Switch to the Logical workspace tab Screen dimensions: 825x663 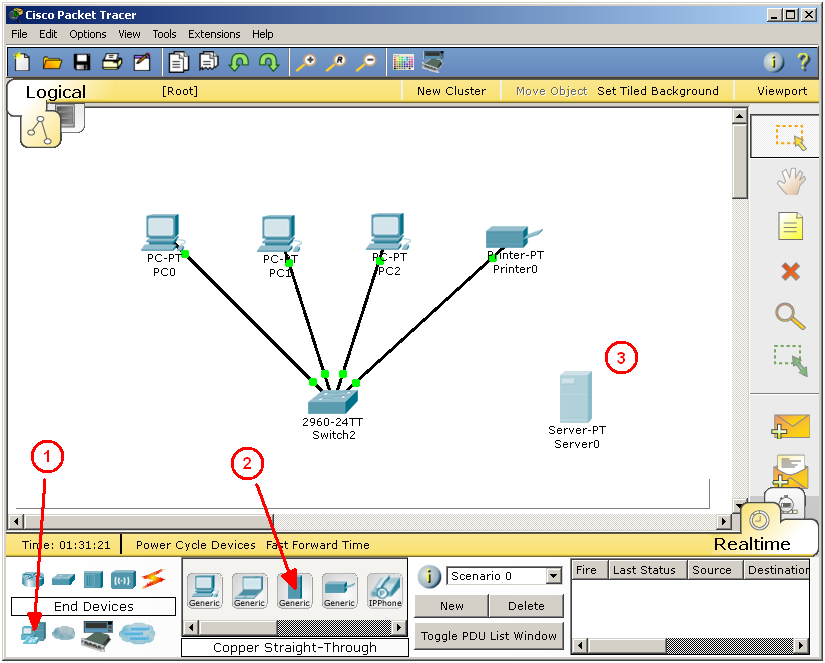(55, 92)
